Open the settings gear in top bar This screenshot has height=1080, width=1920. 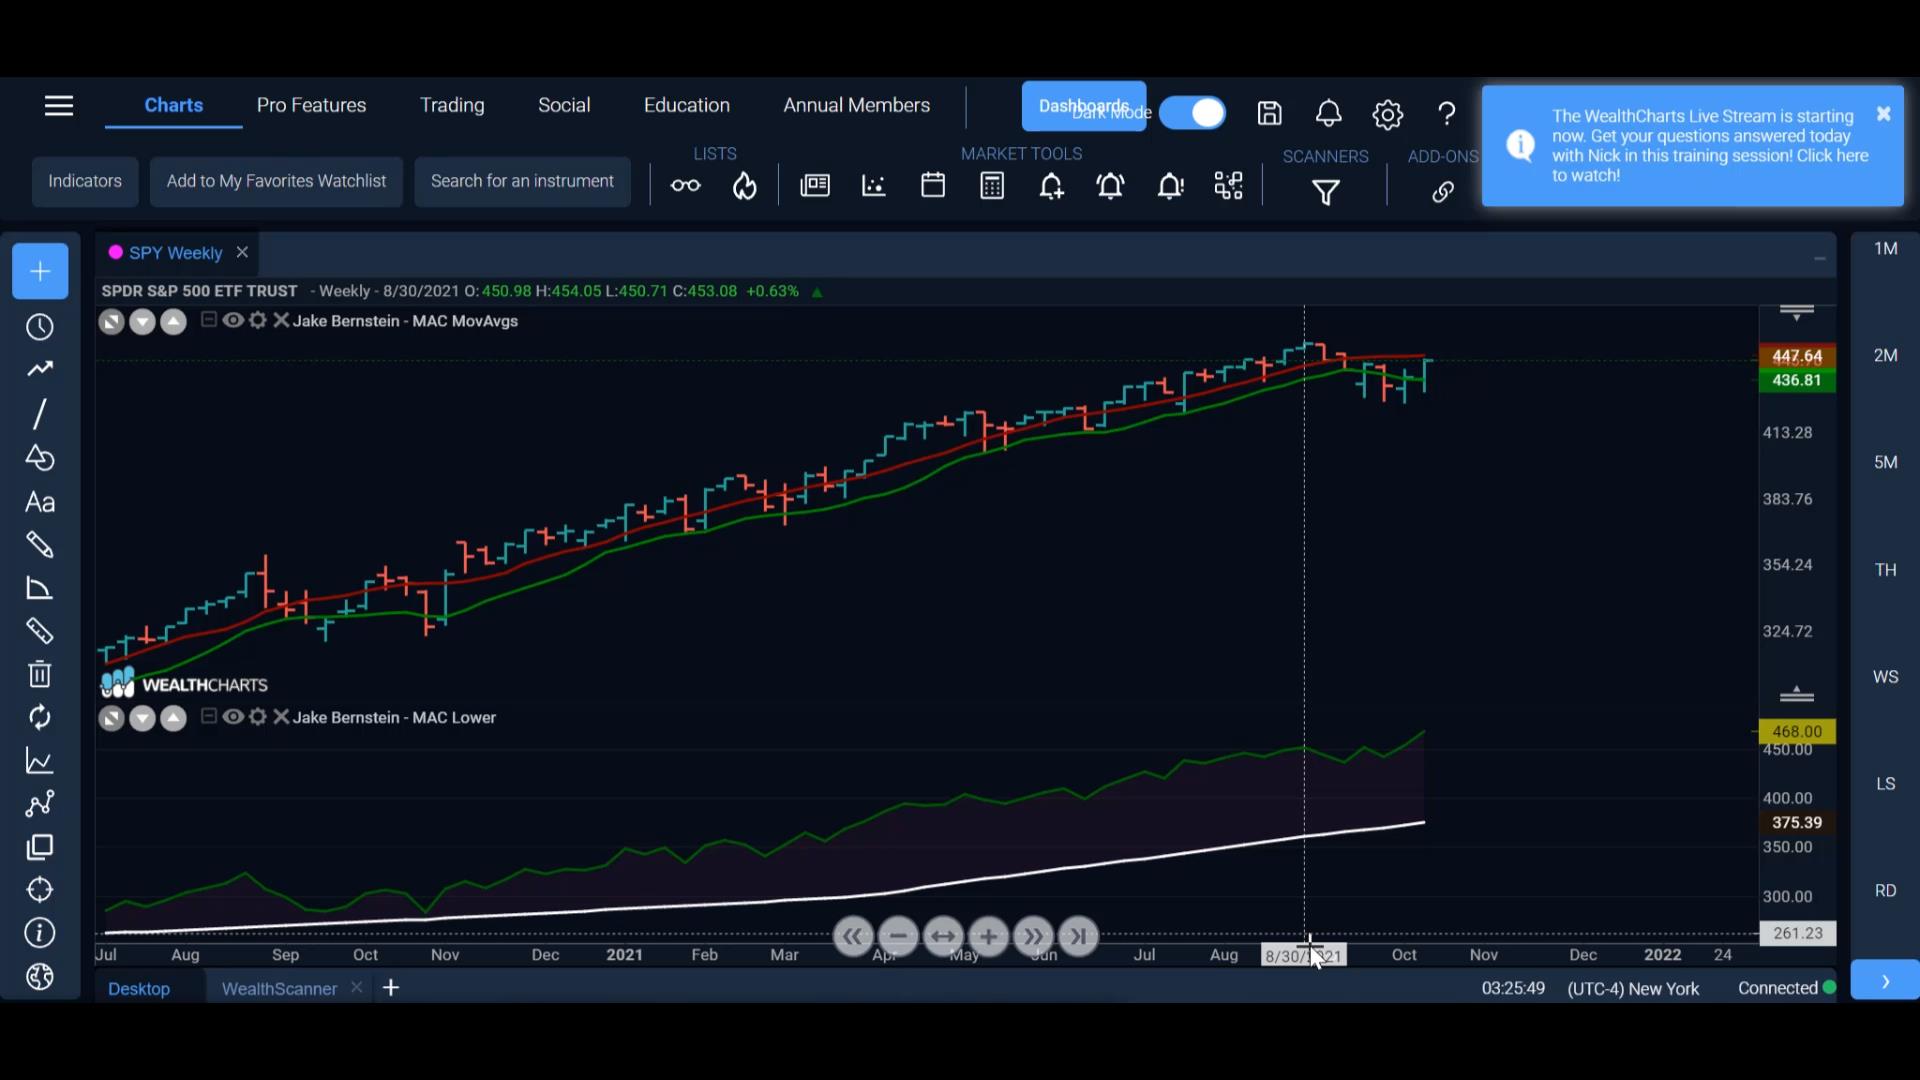coord(1387,114)
